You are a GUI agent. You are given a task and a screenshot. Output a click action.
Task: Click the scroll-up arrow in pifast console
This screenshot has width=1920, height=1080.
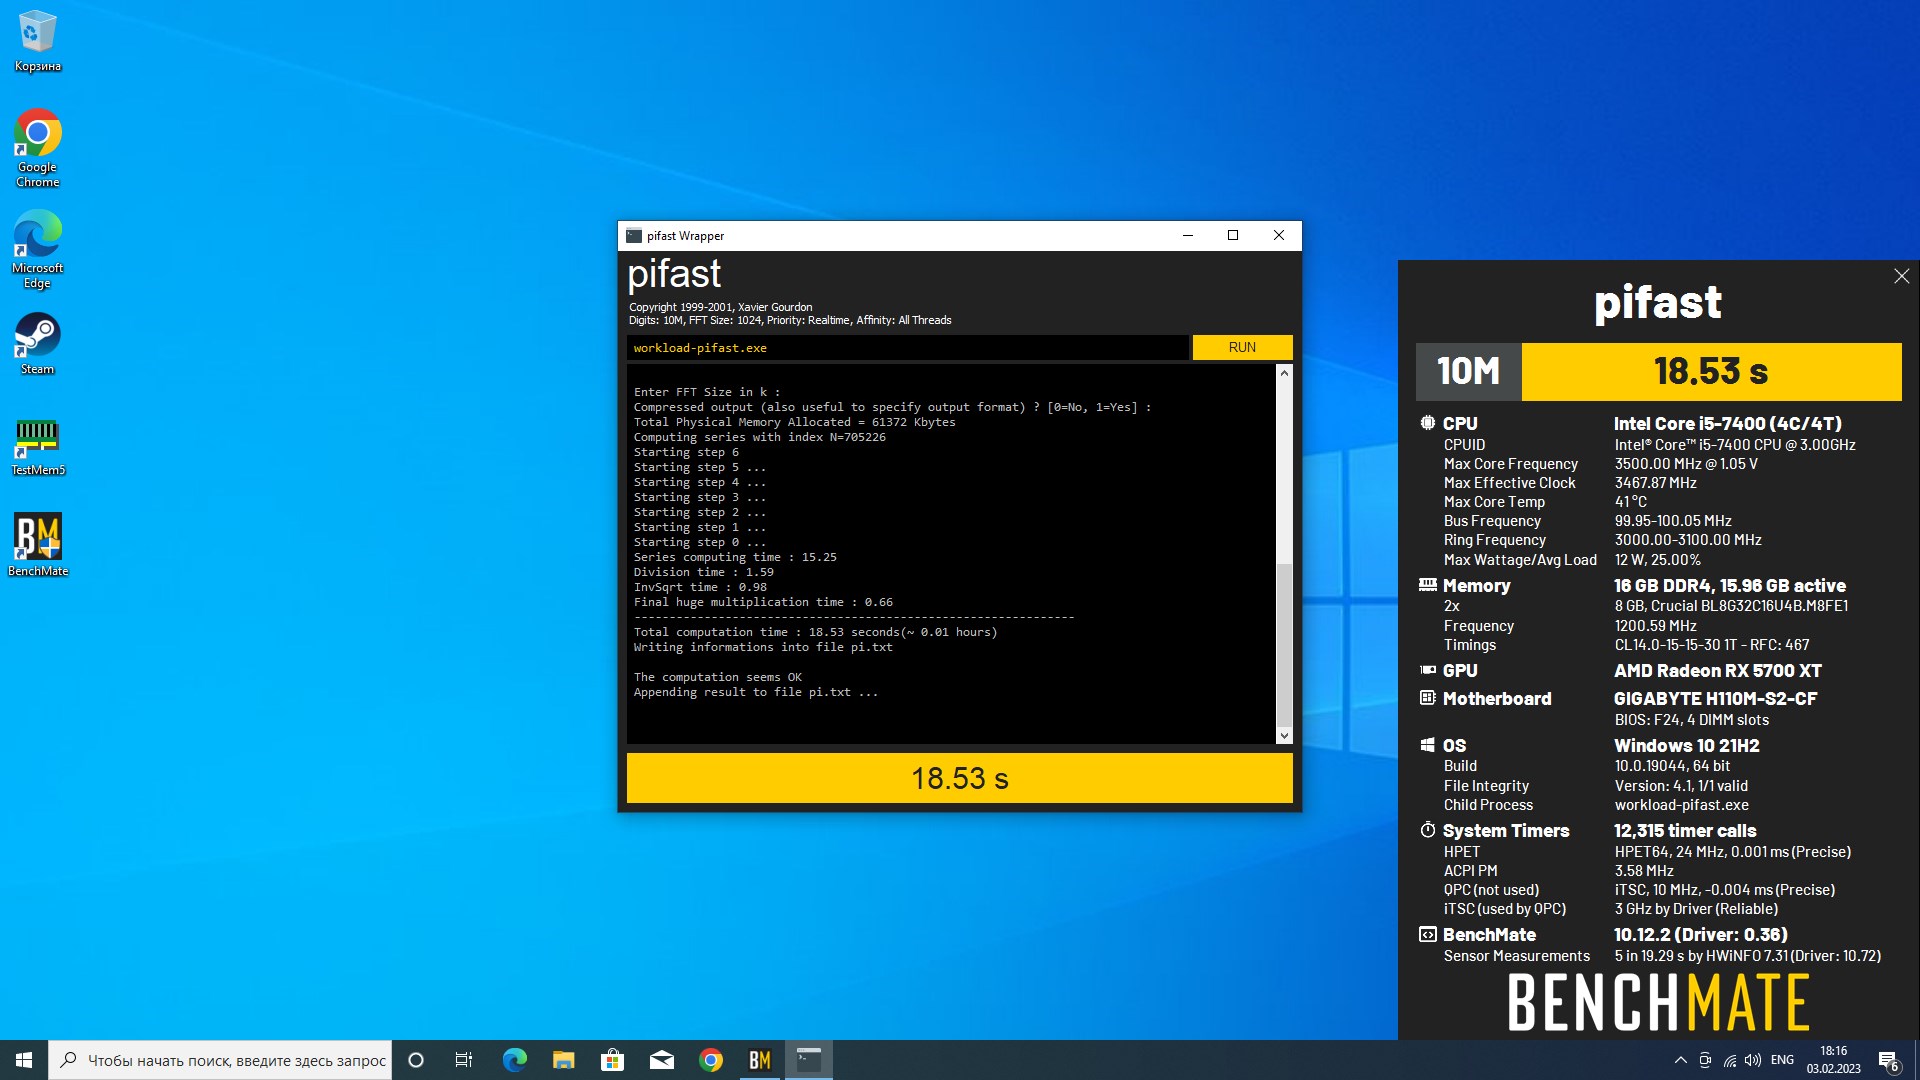pos(1284,373)
